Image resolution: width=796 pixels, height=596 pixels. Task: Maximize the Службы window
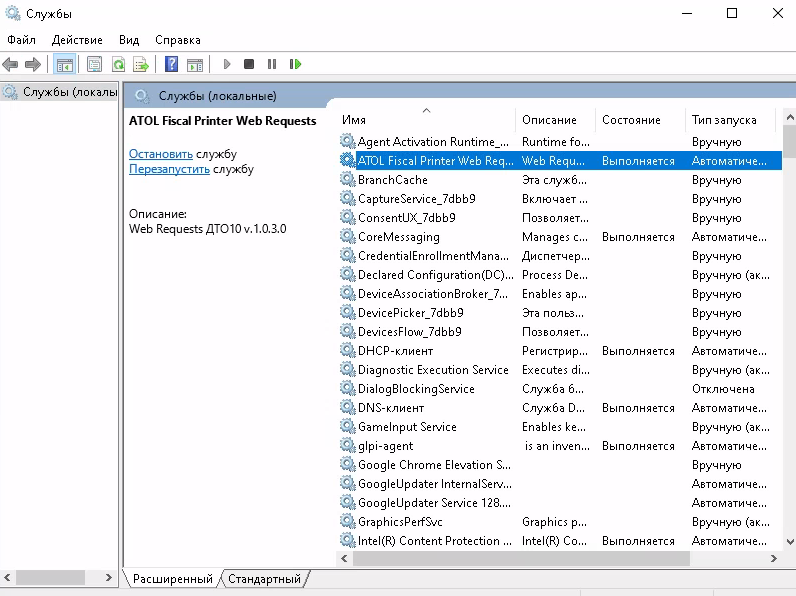[x=732, y=13]
